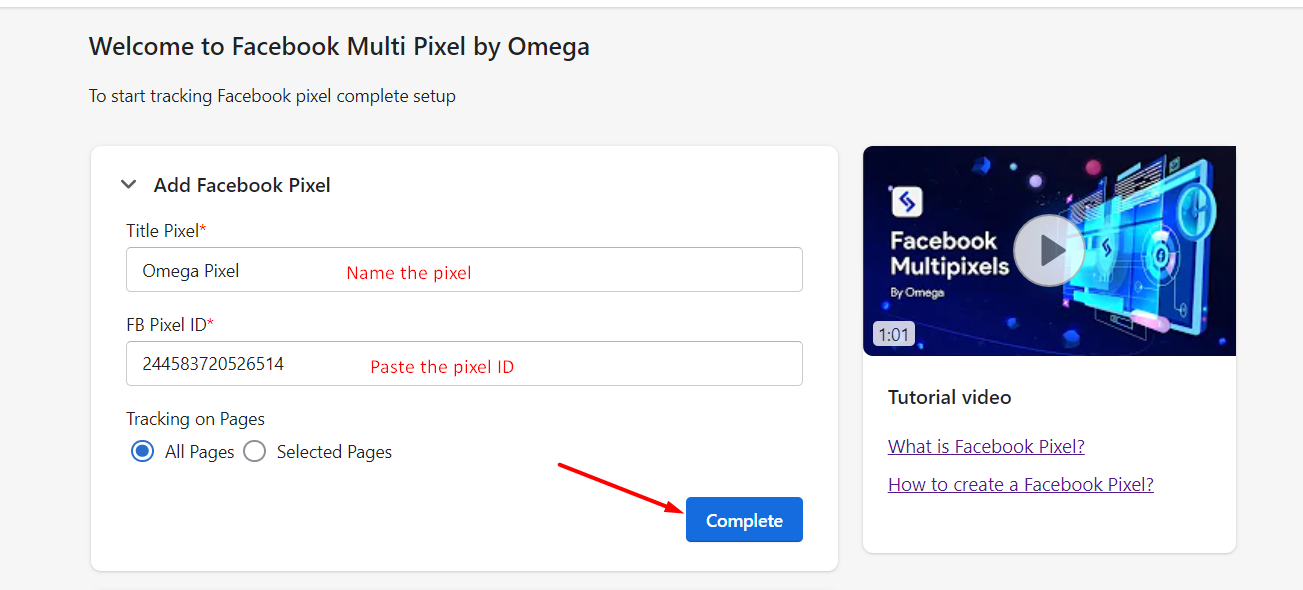Click the Tracking on Pages label
1303x590 pixels.
[195, 419]
